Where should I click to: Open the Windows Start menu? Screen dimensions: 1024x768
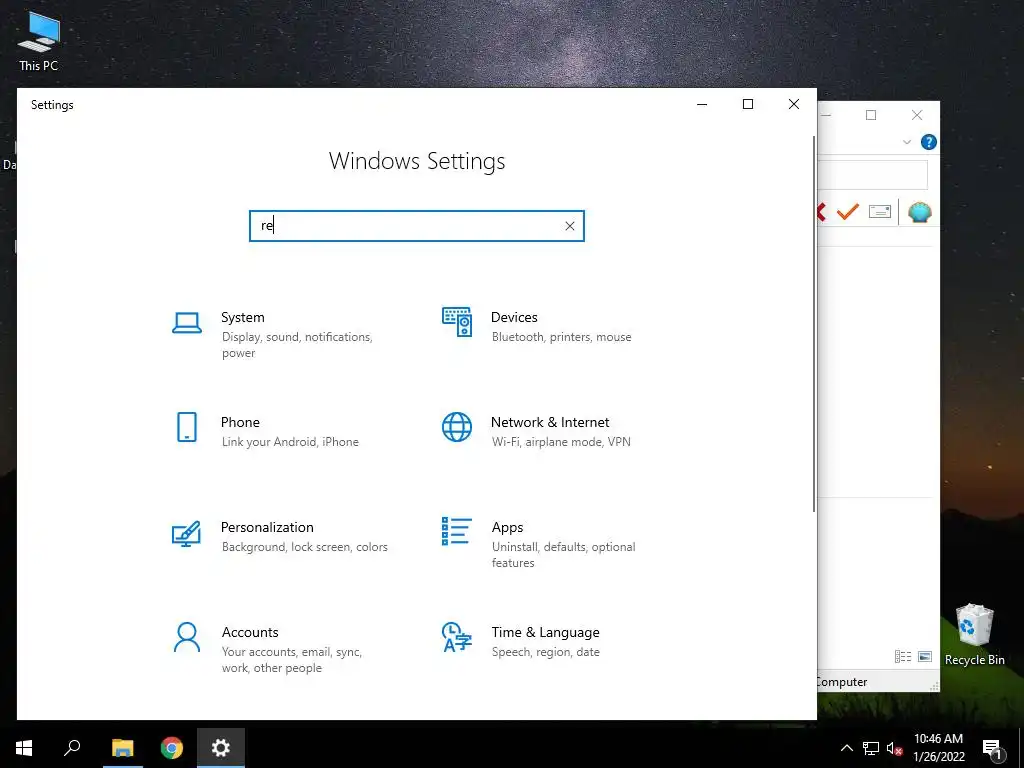pos(24,748)
